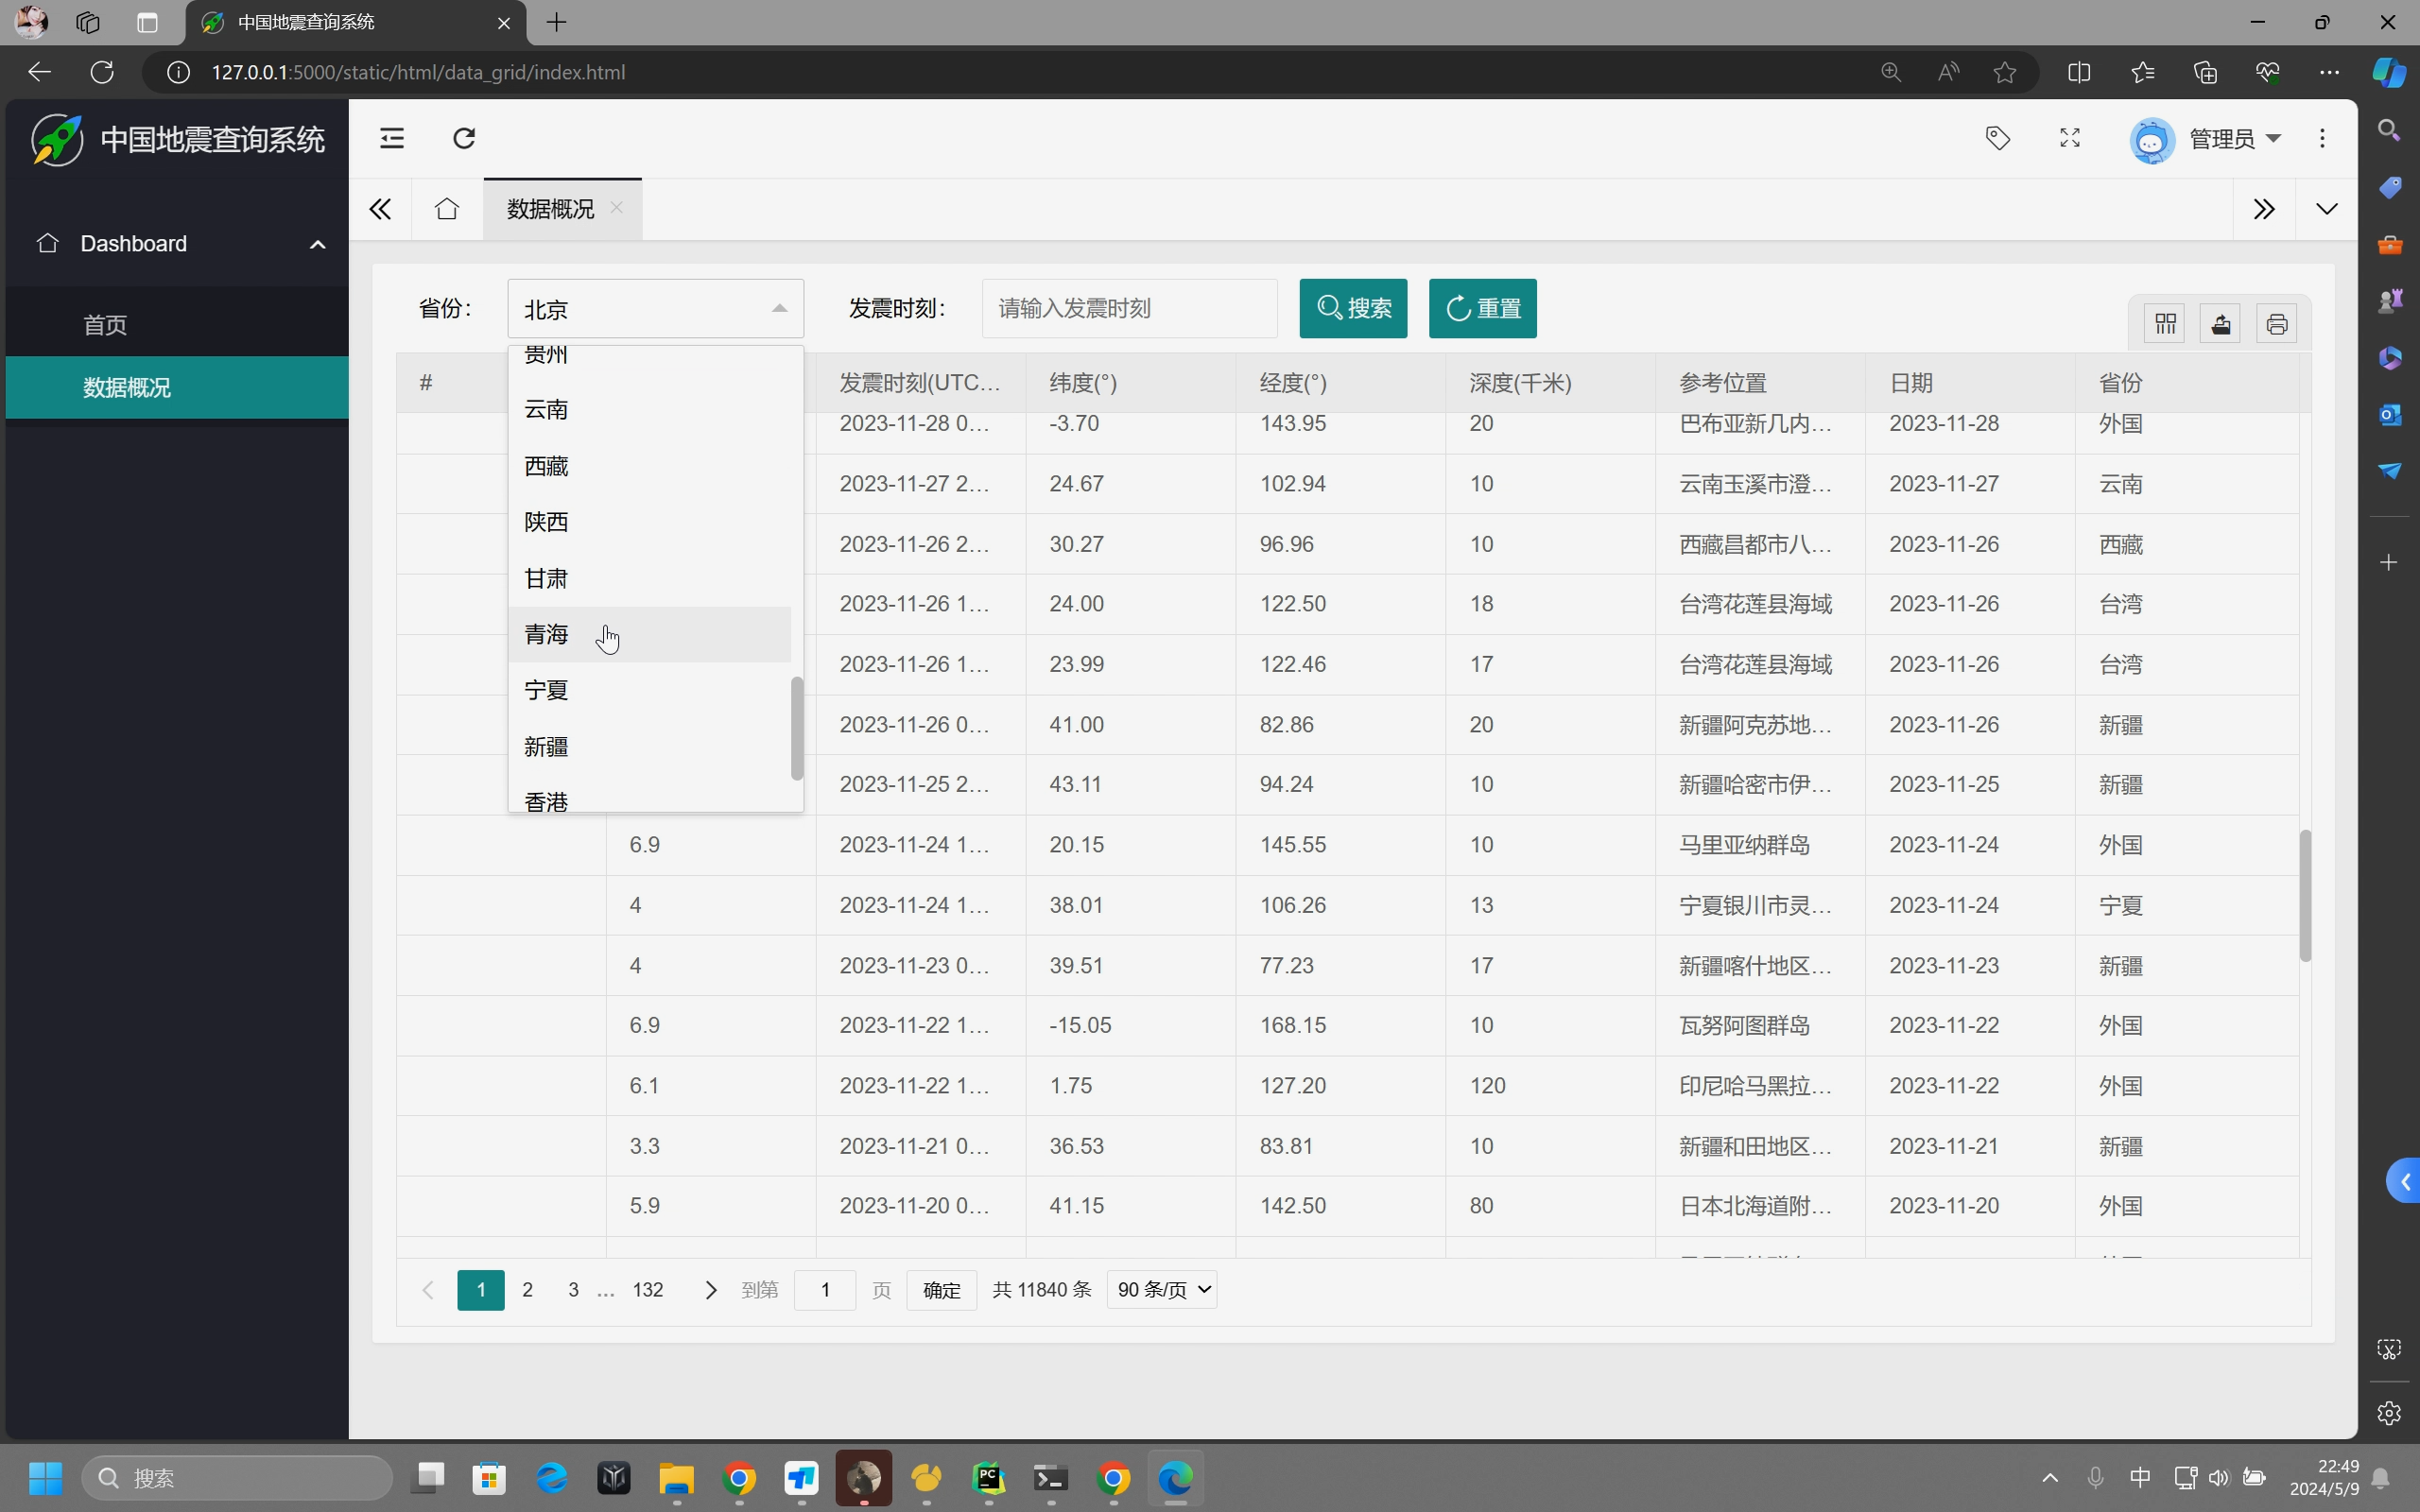
Task: Click the refresh icon beside menu toggle
Action: 464,138
